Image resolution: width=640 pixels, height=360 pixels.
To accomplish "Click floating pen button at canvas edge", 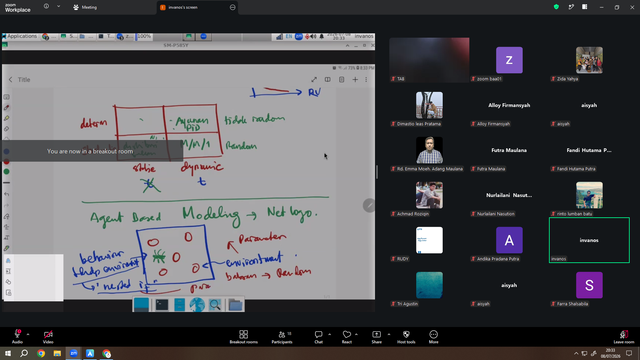I will click(x=369, y=205).
